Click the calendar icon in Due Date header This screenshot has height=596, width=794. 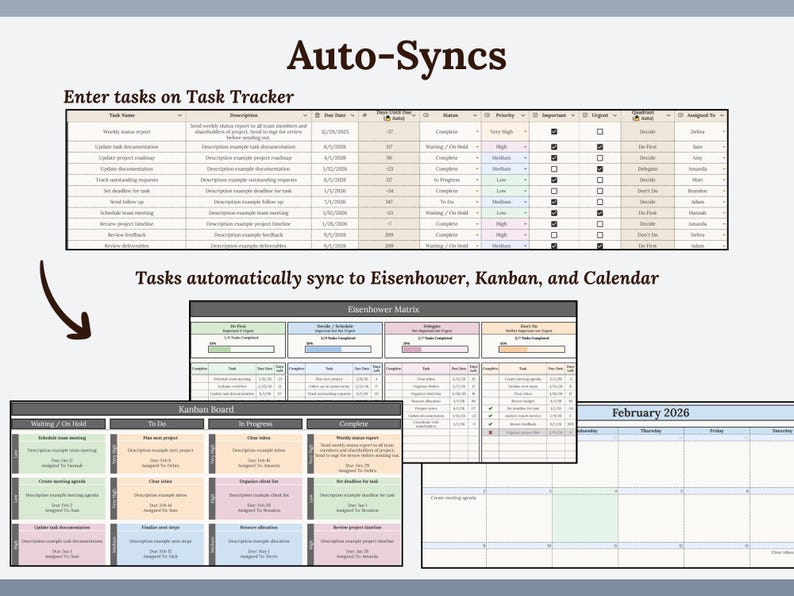317,115
